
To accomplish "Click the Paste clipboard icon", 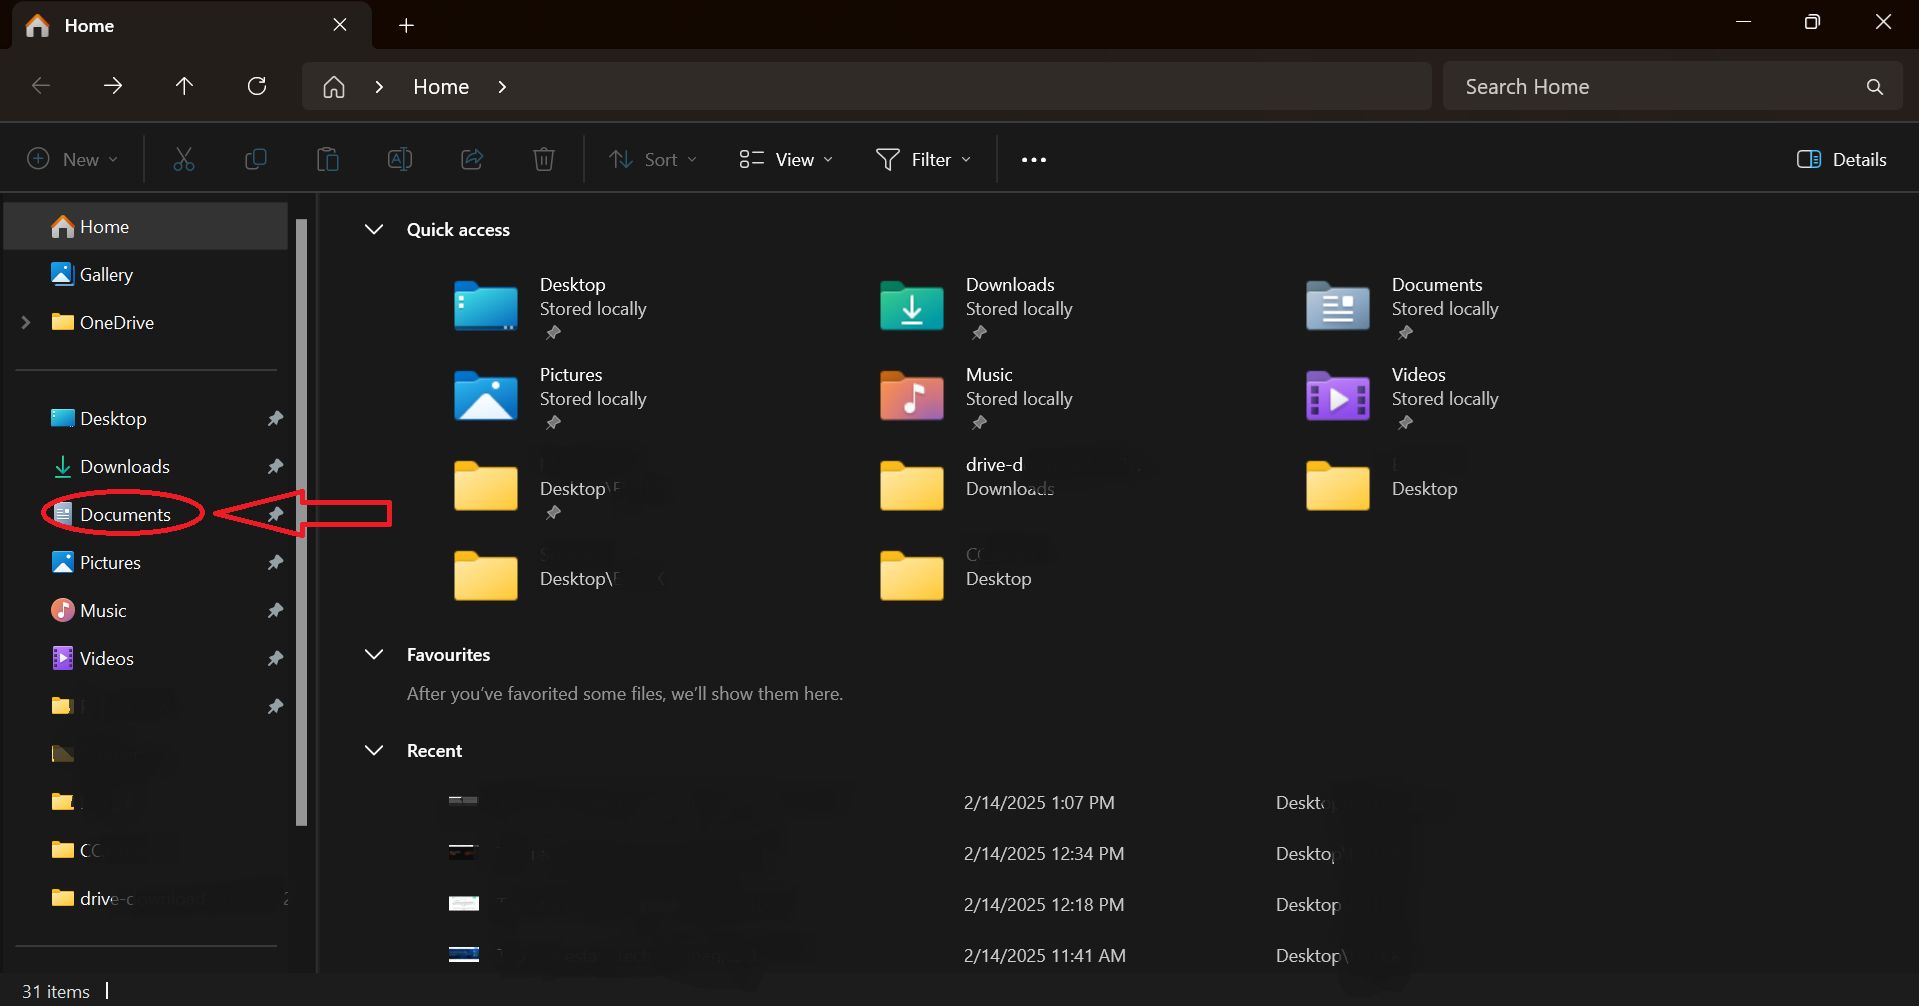I will [x=328, y=159].
